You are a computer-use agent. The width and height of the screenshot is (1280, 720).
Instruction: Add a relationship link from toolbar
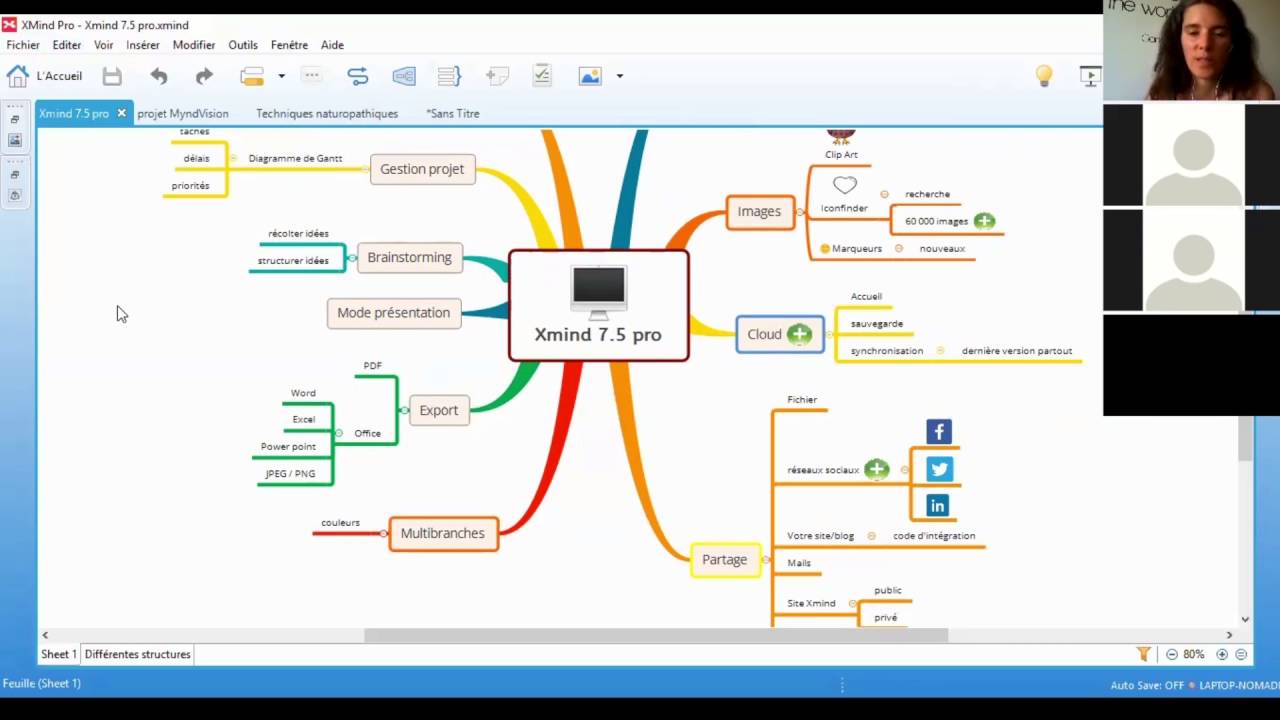pos(357,76)
